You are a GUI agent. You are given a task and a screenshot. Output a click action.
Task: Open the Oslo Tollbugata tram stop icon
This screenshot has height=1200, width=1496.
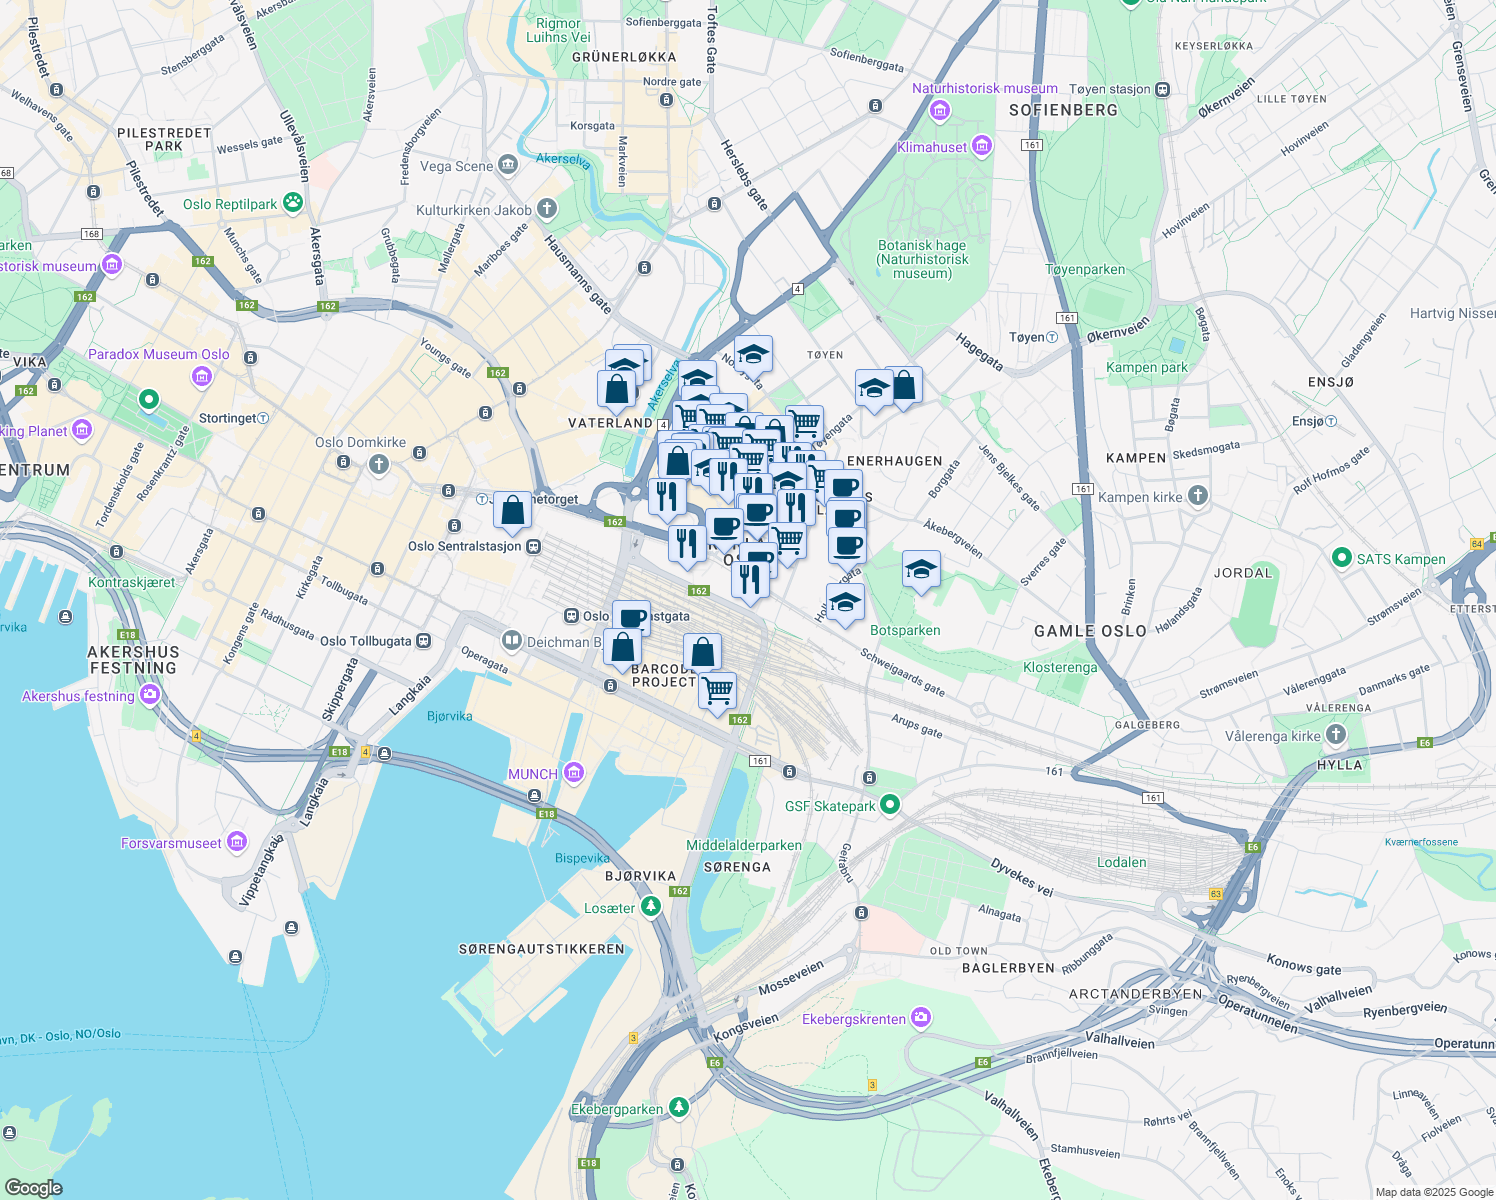coord(423,640)
